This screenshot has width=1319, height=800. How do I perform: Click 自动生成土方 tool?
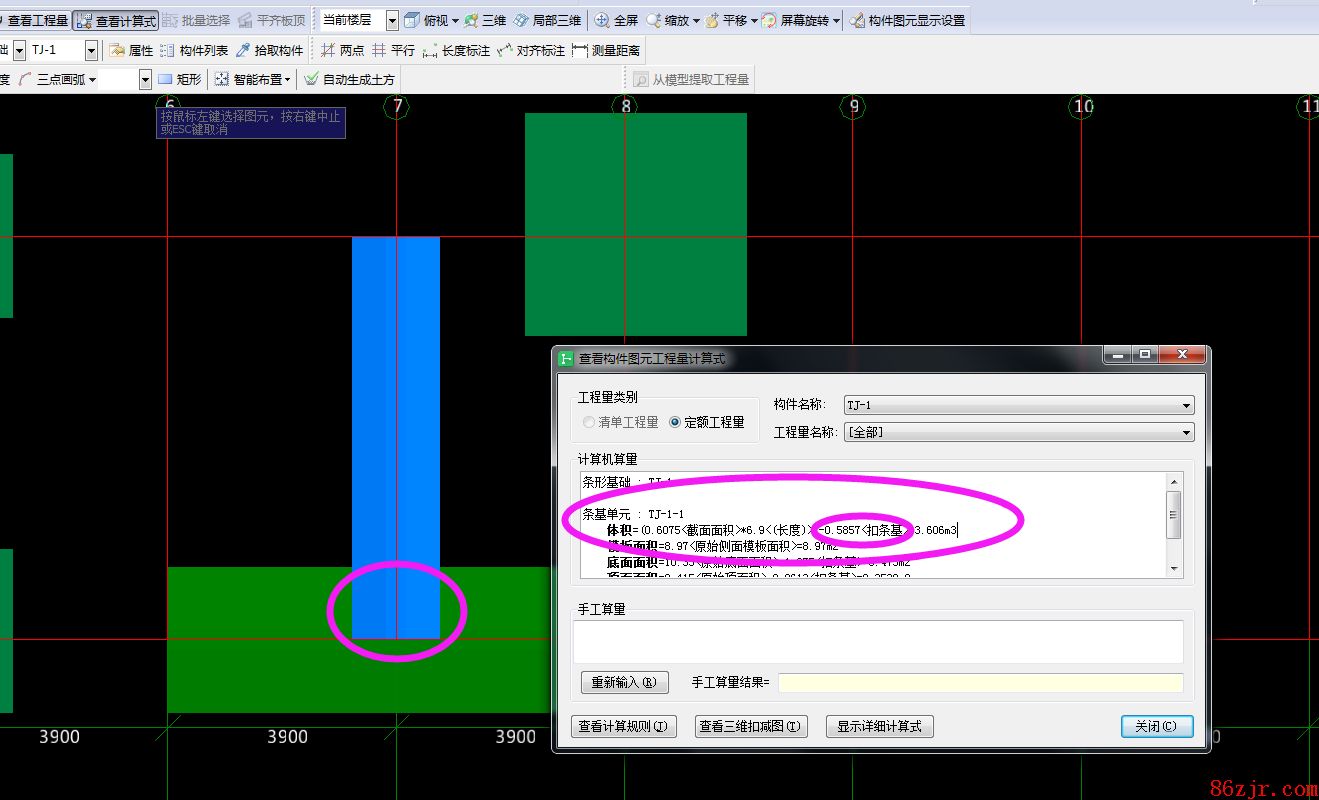click(x=349, y=79)
